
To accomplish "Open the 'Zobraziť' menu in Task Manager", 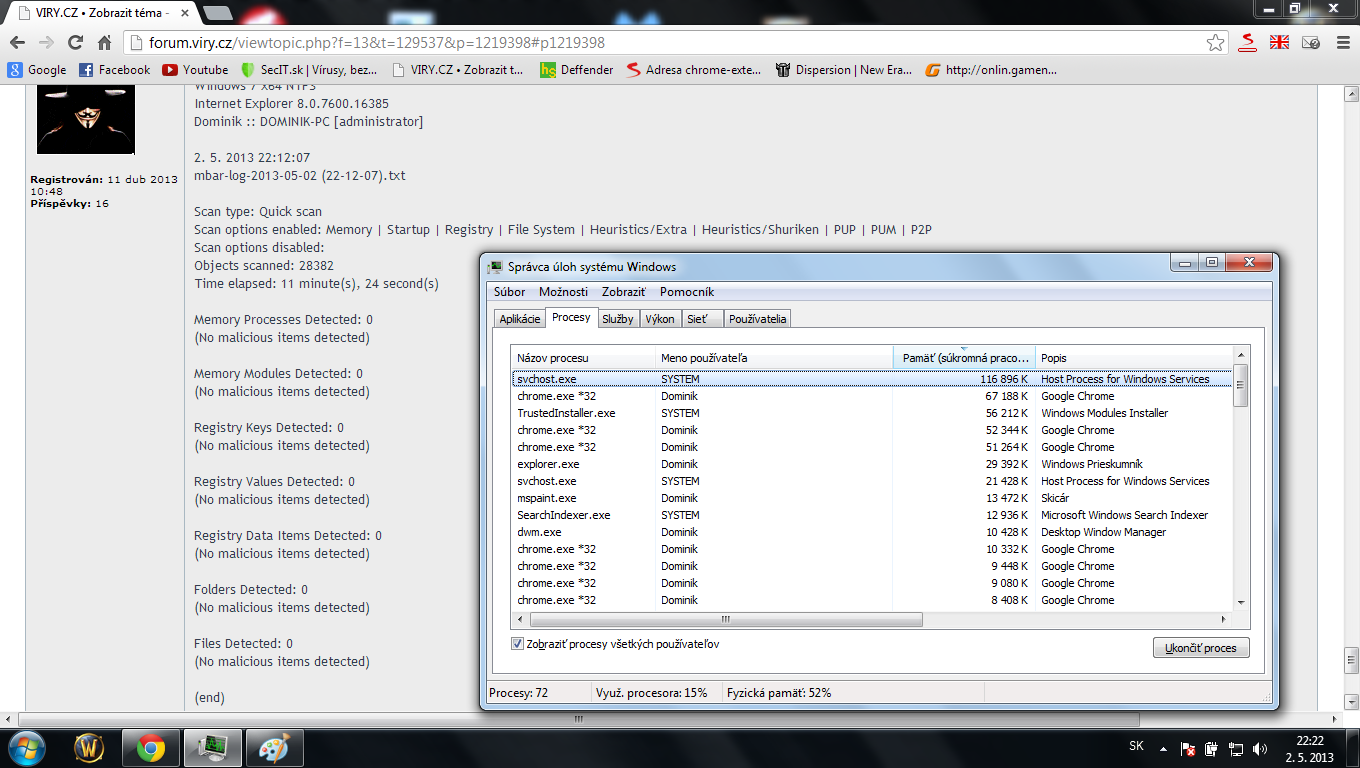I will pos(623,292).
